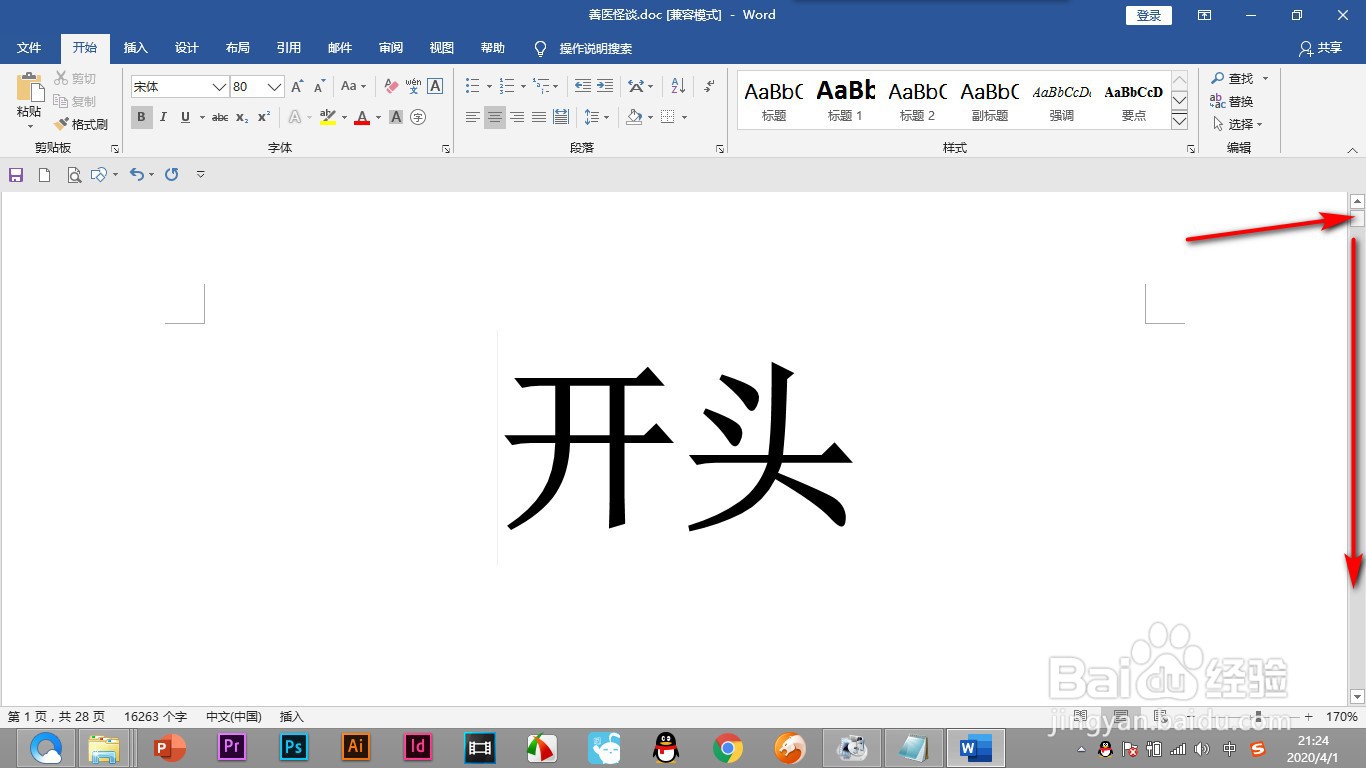Viewport: 1366px width, 768px height.
Task: Toggle character shading (gray A)
Action: click(396, 117)
